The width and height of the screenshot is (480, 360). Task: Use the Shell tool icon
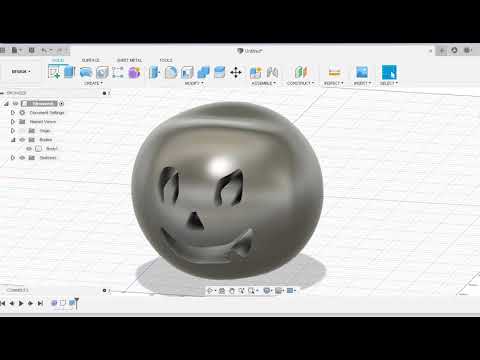coord(187,72)
